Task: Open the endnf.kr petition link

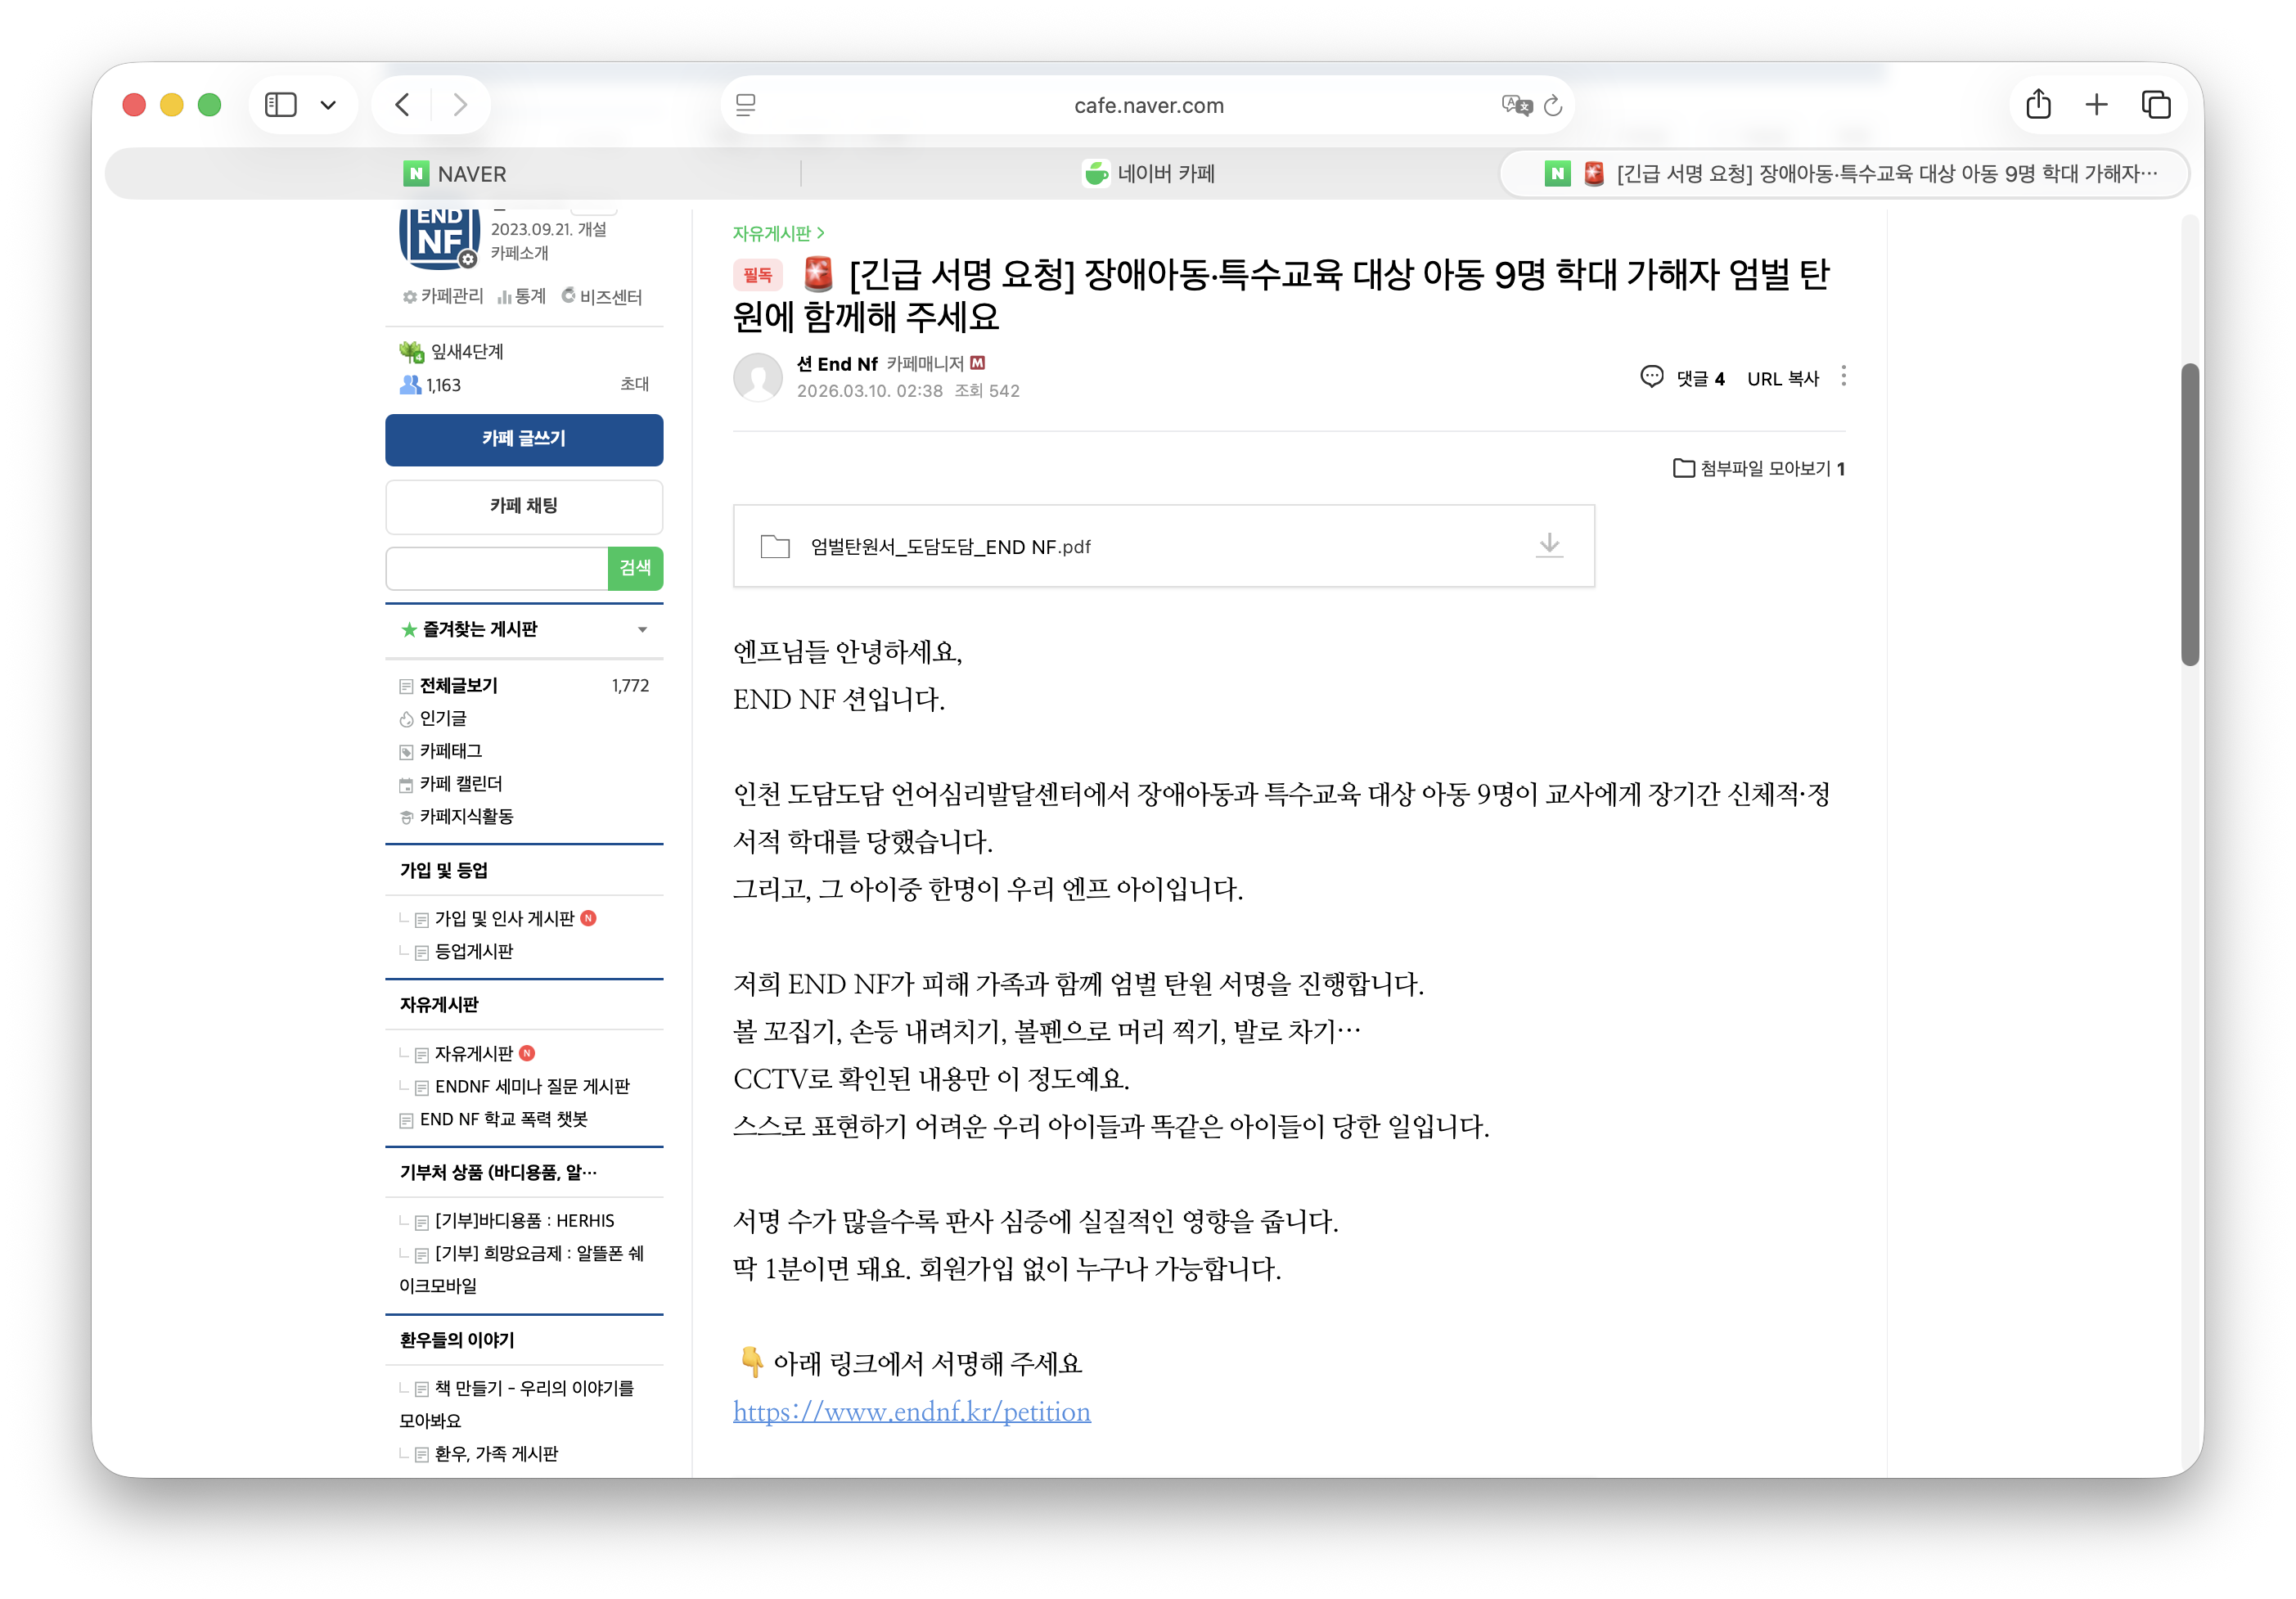Action: click(x=911, y=1411)
